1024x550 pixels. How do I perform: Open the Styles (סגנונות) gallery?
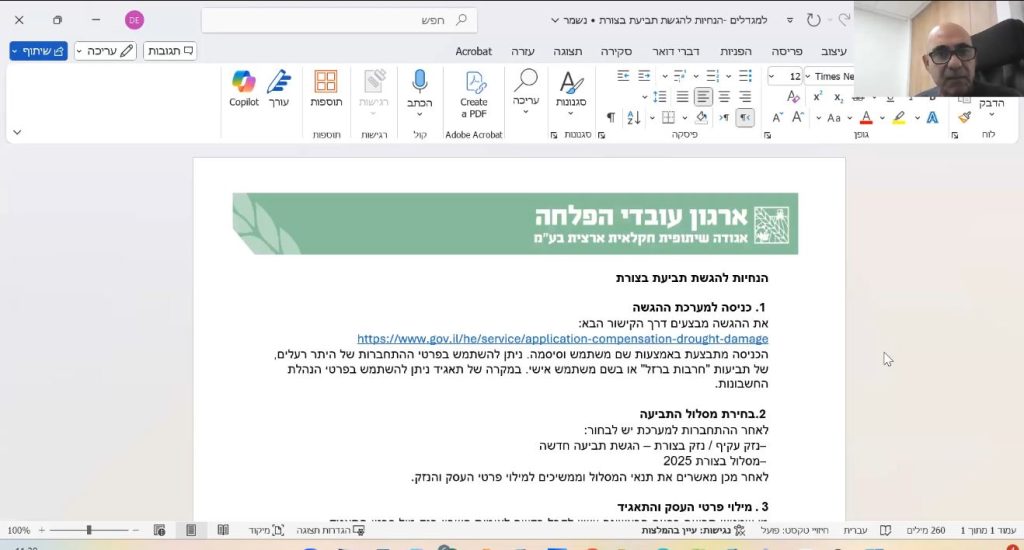coord(571,88)
